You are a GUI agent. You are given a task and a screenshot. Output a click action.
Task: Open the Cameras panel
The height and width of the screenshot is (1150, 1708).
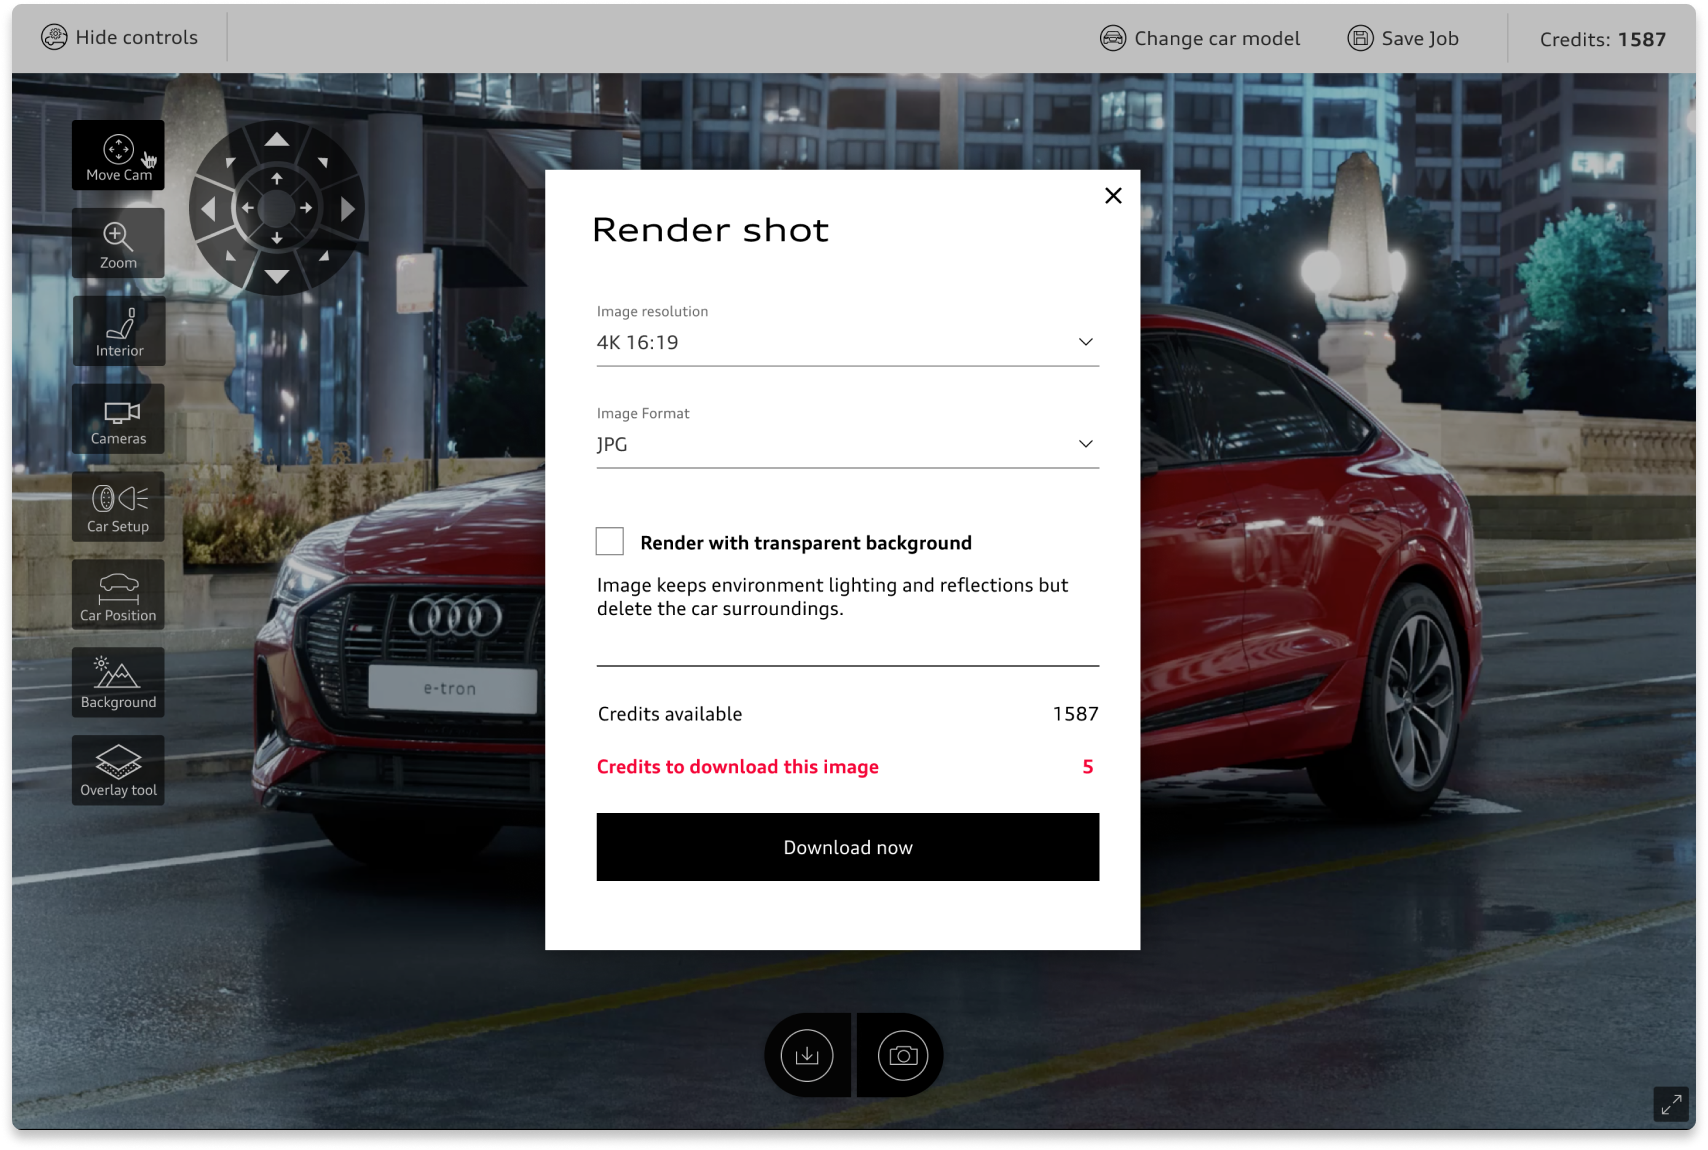tap(118, 419)
